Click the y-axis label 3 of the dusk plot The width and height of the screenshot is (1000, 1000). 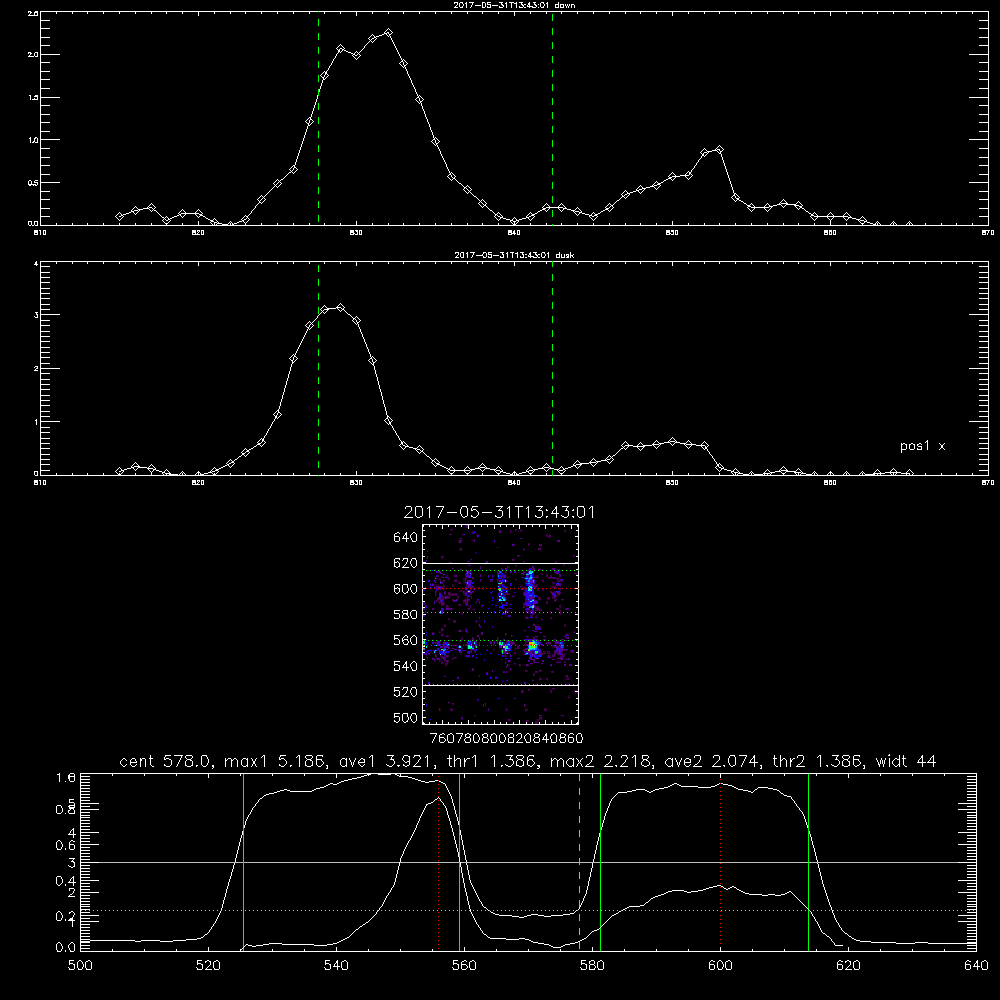coord(36,315)
